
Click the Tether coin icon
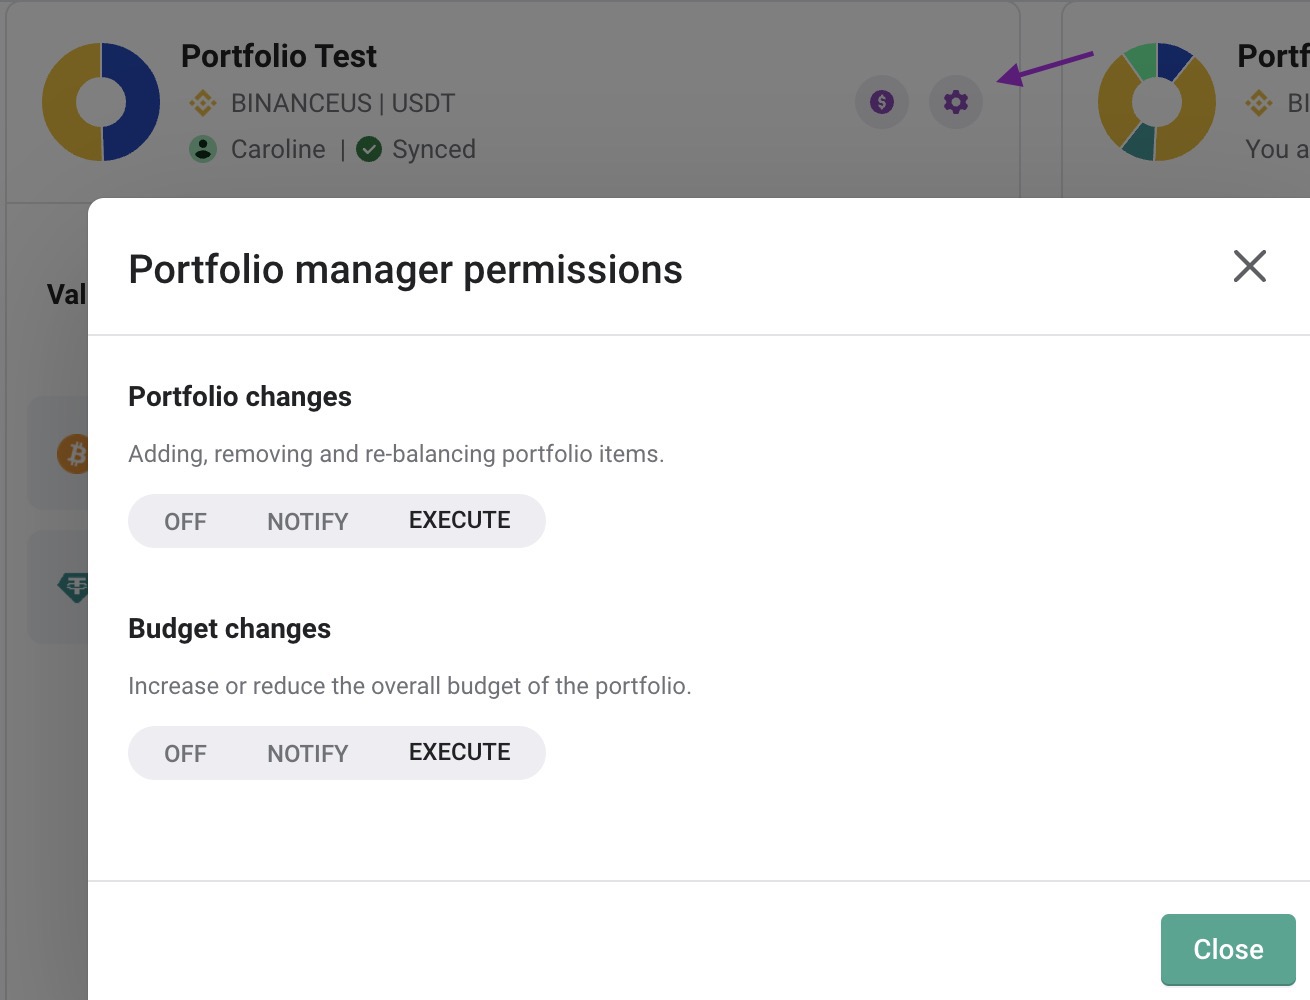pos(74,586)
